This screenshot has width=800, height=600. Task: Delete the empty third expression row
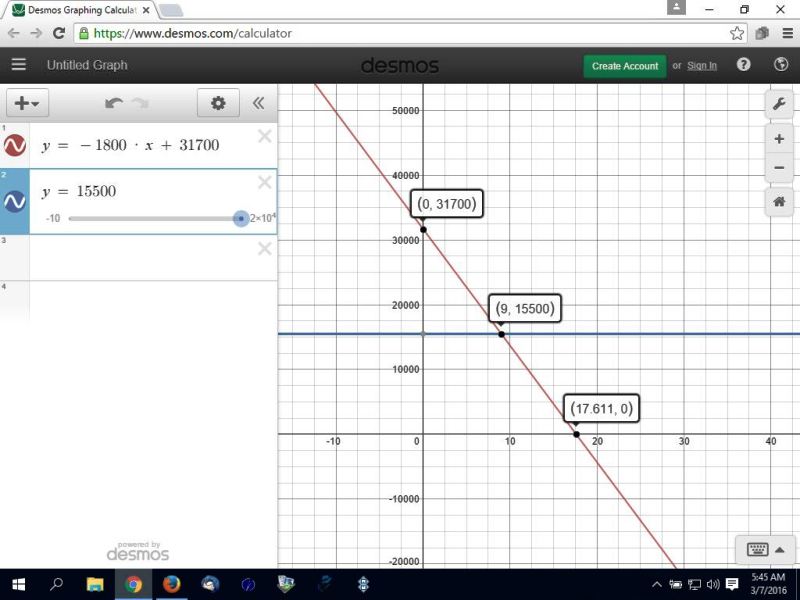pyautogui.click(x=264, y=248)
